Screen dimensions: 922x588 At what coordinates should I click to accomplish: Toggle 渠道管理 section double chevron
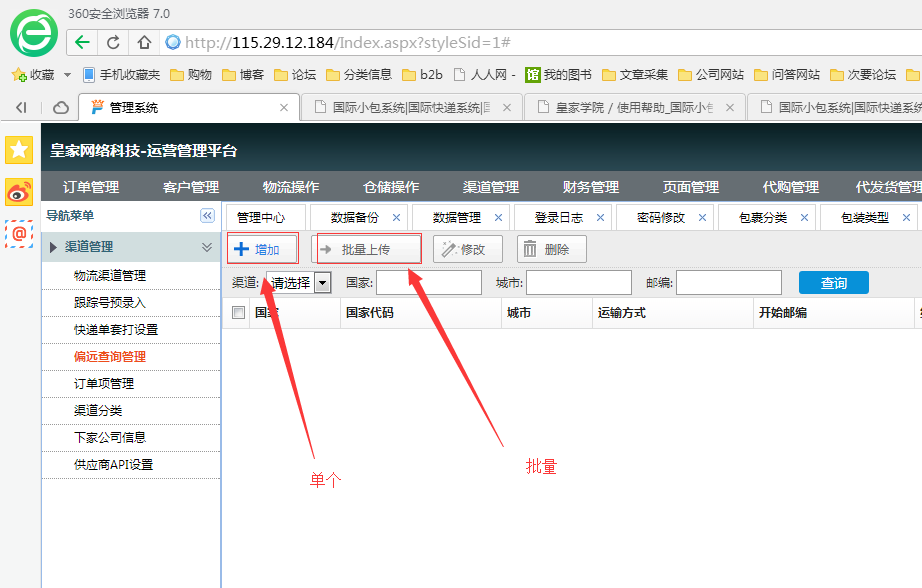pos(207,247)
